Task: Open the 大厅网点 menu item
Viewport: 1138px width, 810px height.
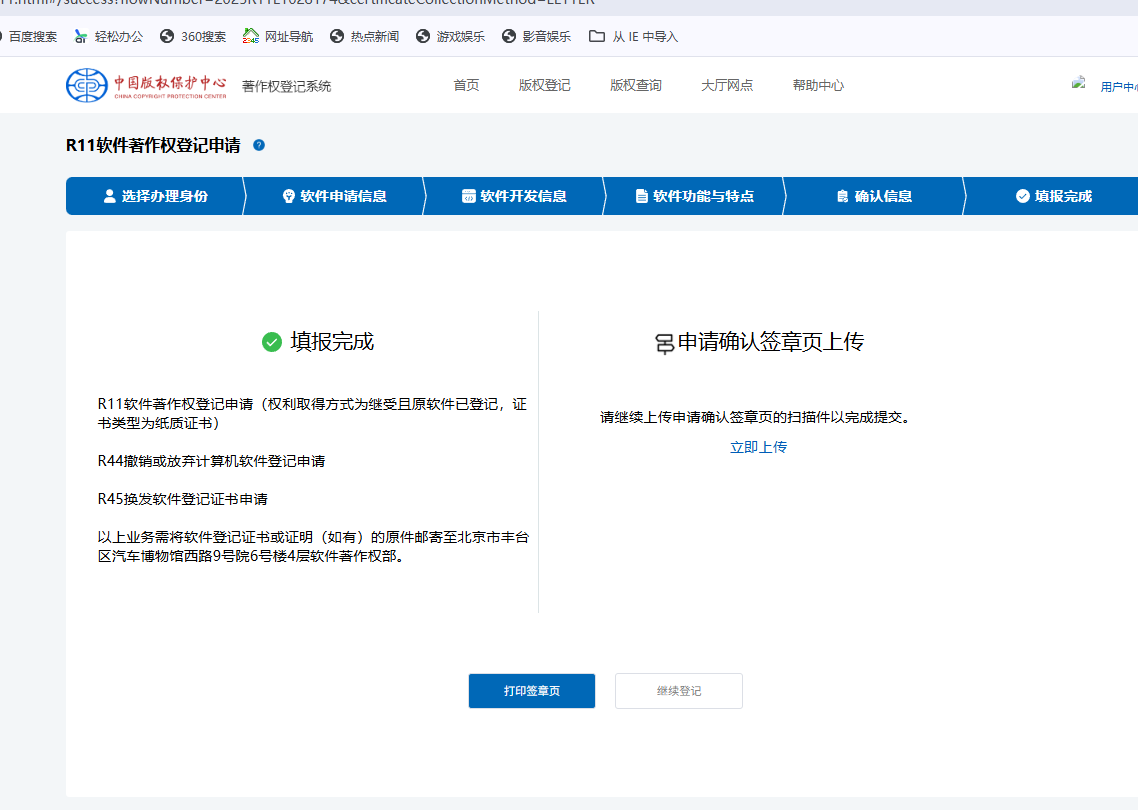Action: click(727, 85)
